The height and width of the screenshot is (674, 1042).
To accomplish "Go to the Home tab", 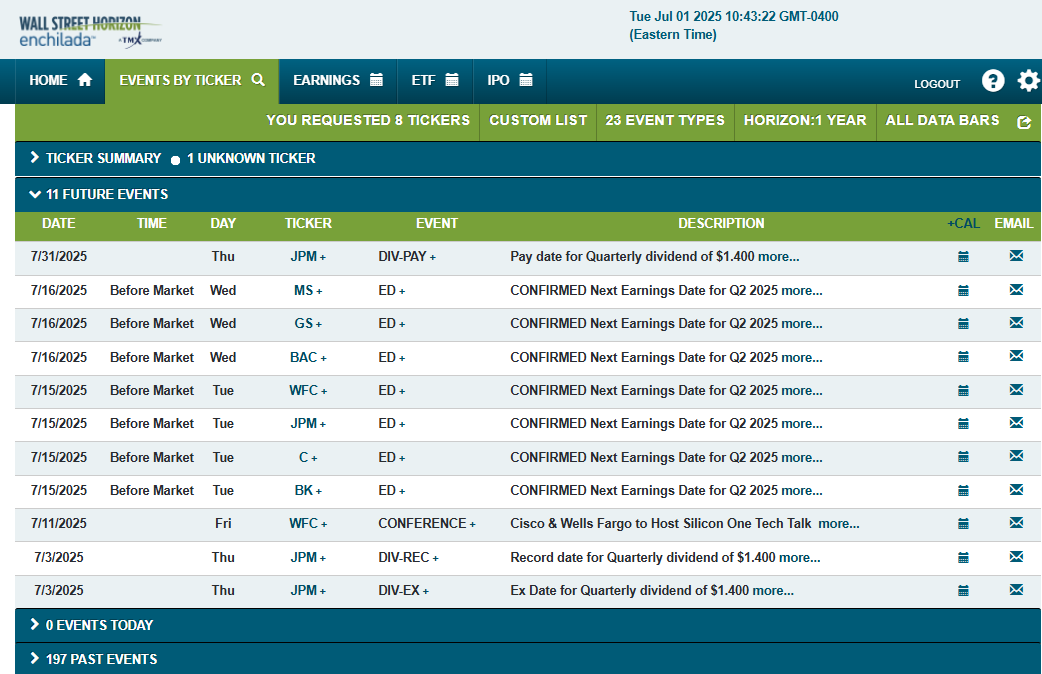I will 60,80.
